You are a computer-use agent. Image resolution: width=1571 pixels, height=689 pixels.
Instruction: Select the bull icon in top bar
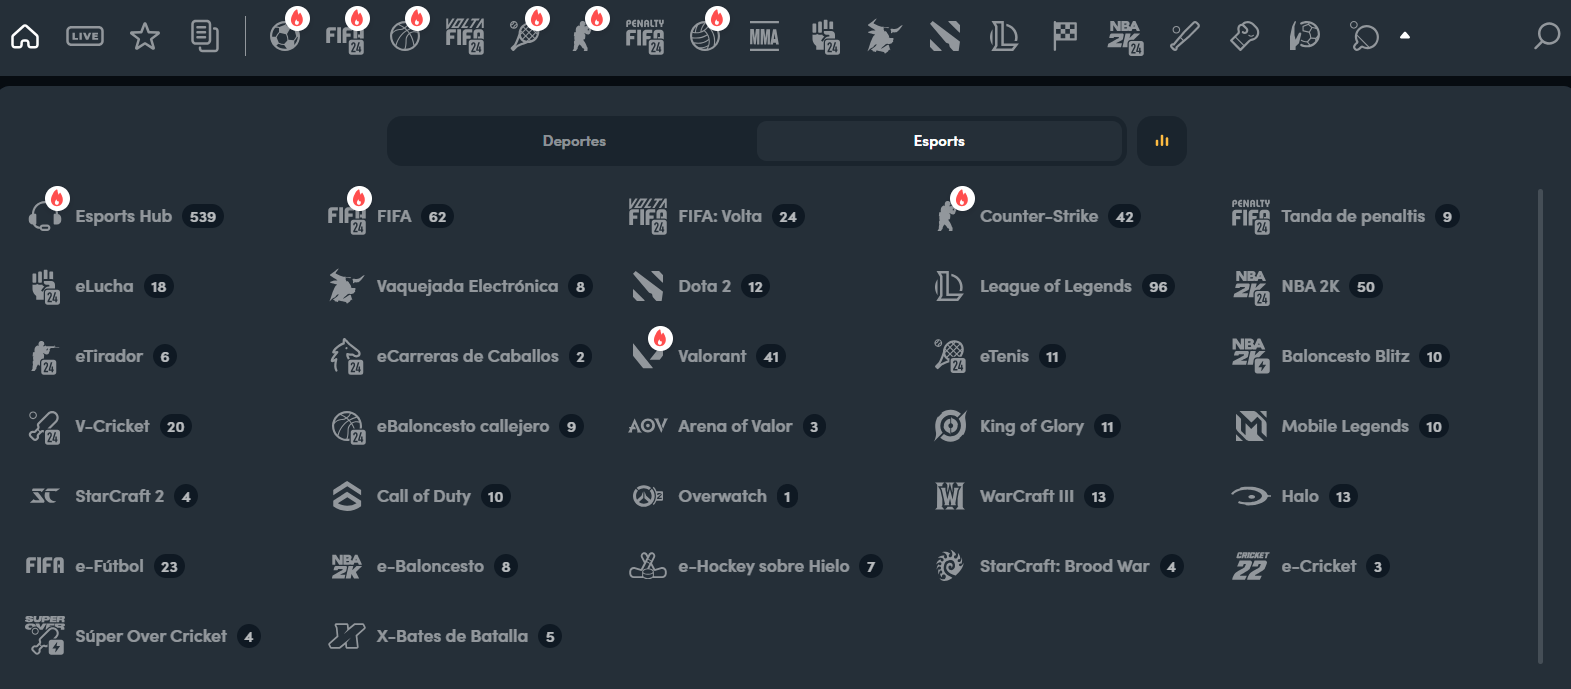(884, 37)
